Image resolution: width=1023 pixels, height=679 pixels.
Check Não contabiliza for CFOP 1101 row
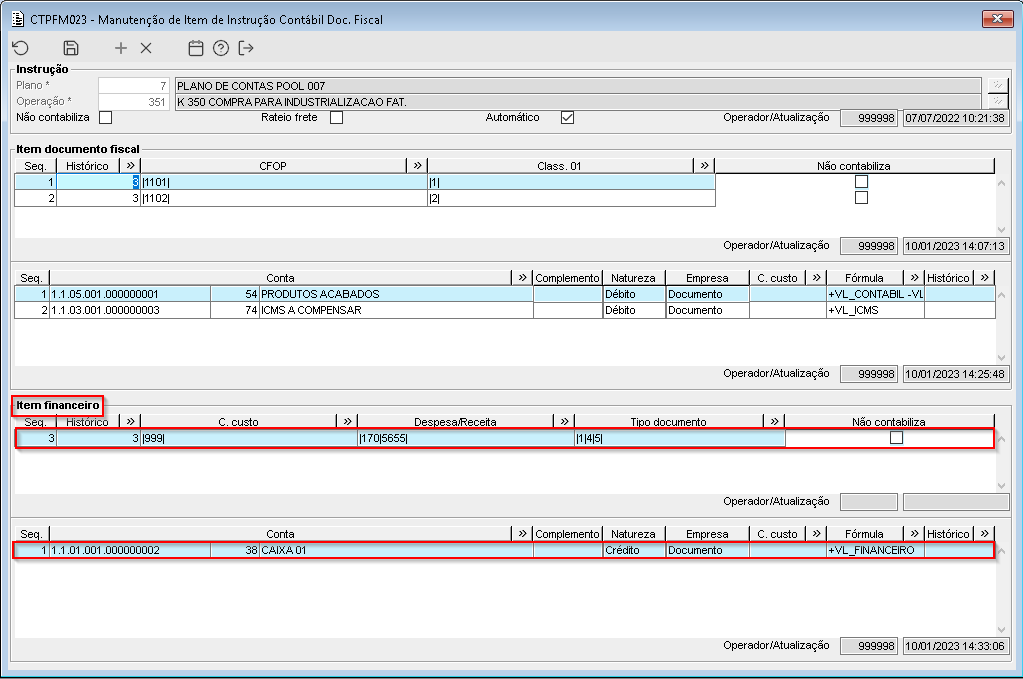click(861, 181)
